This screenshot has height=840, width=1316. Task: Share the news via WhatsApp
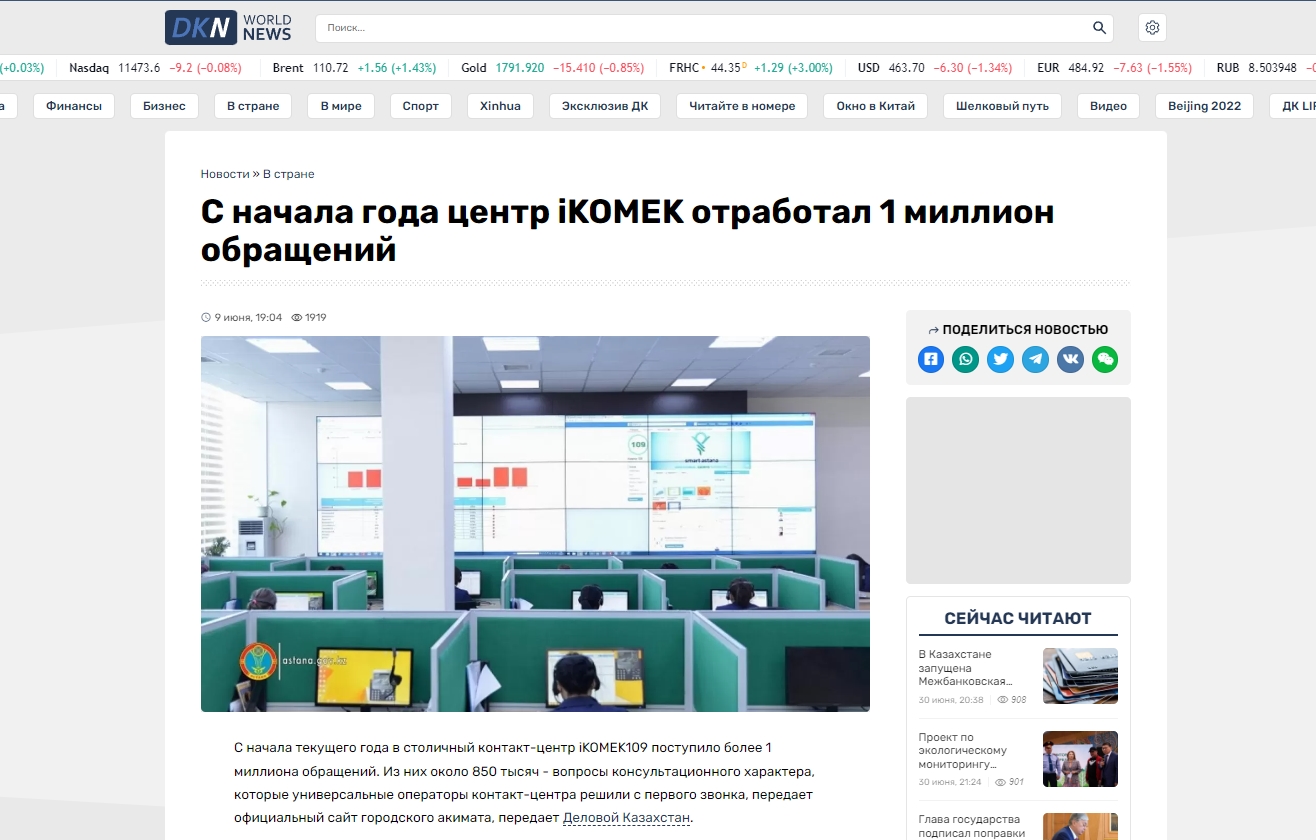[x=966, y=360]
